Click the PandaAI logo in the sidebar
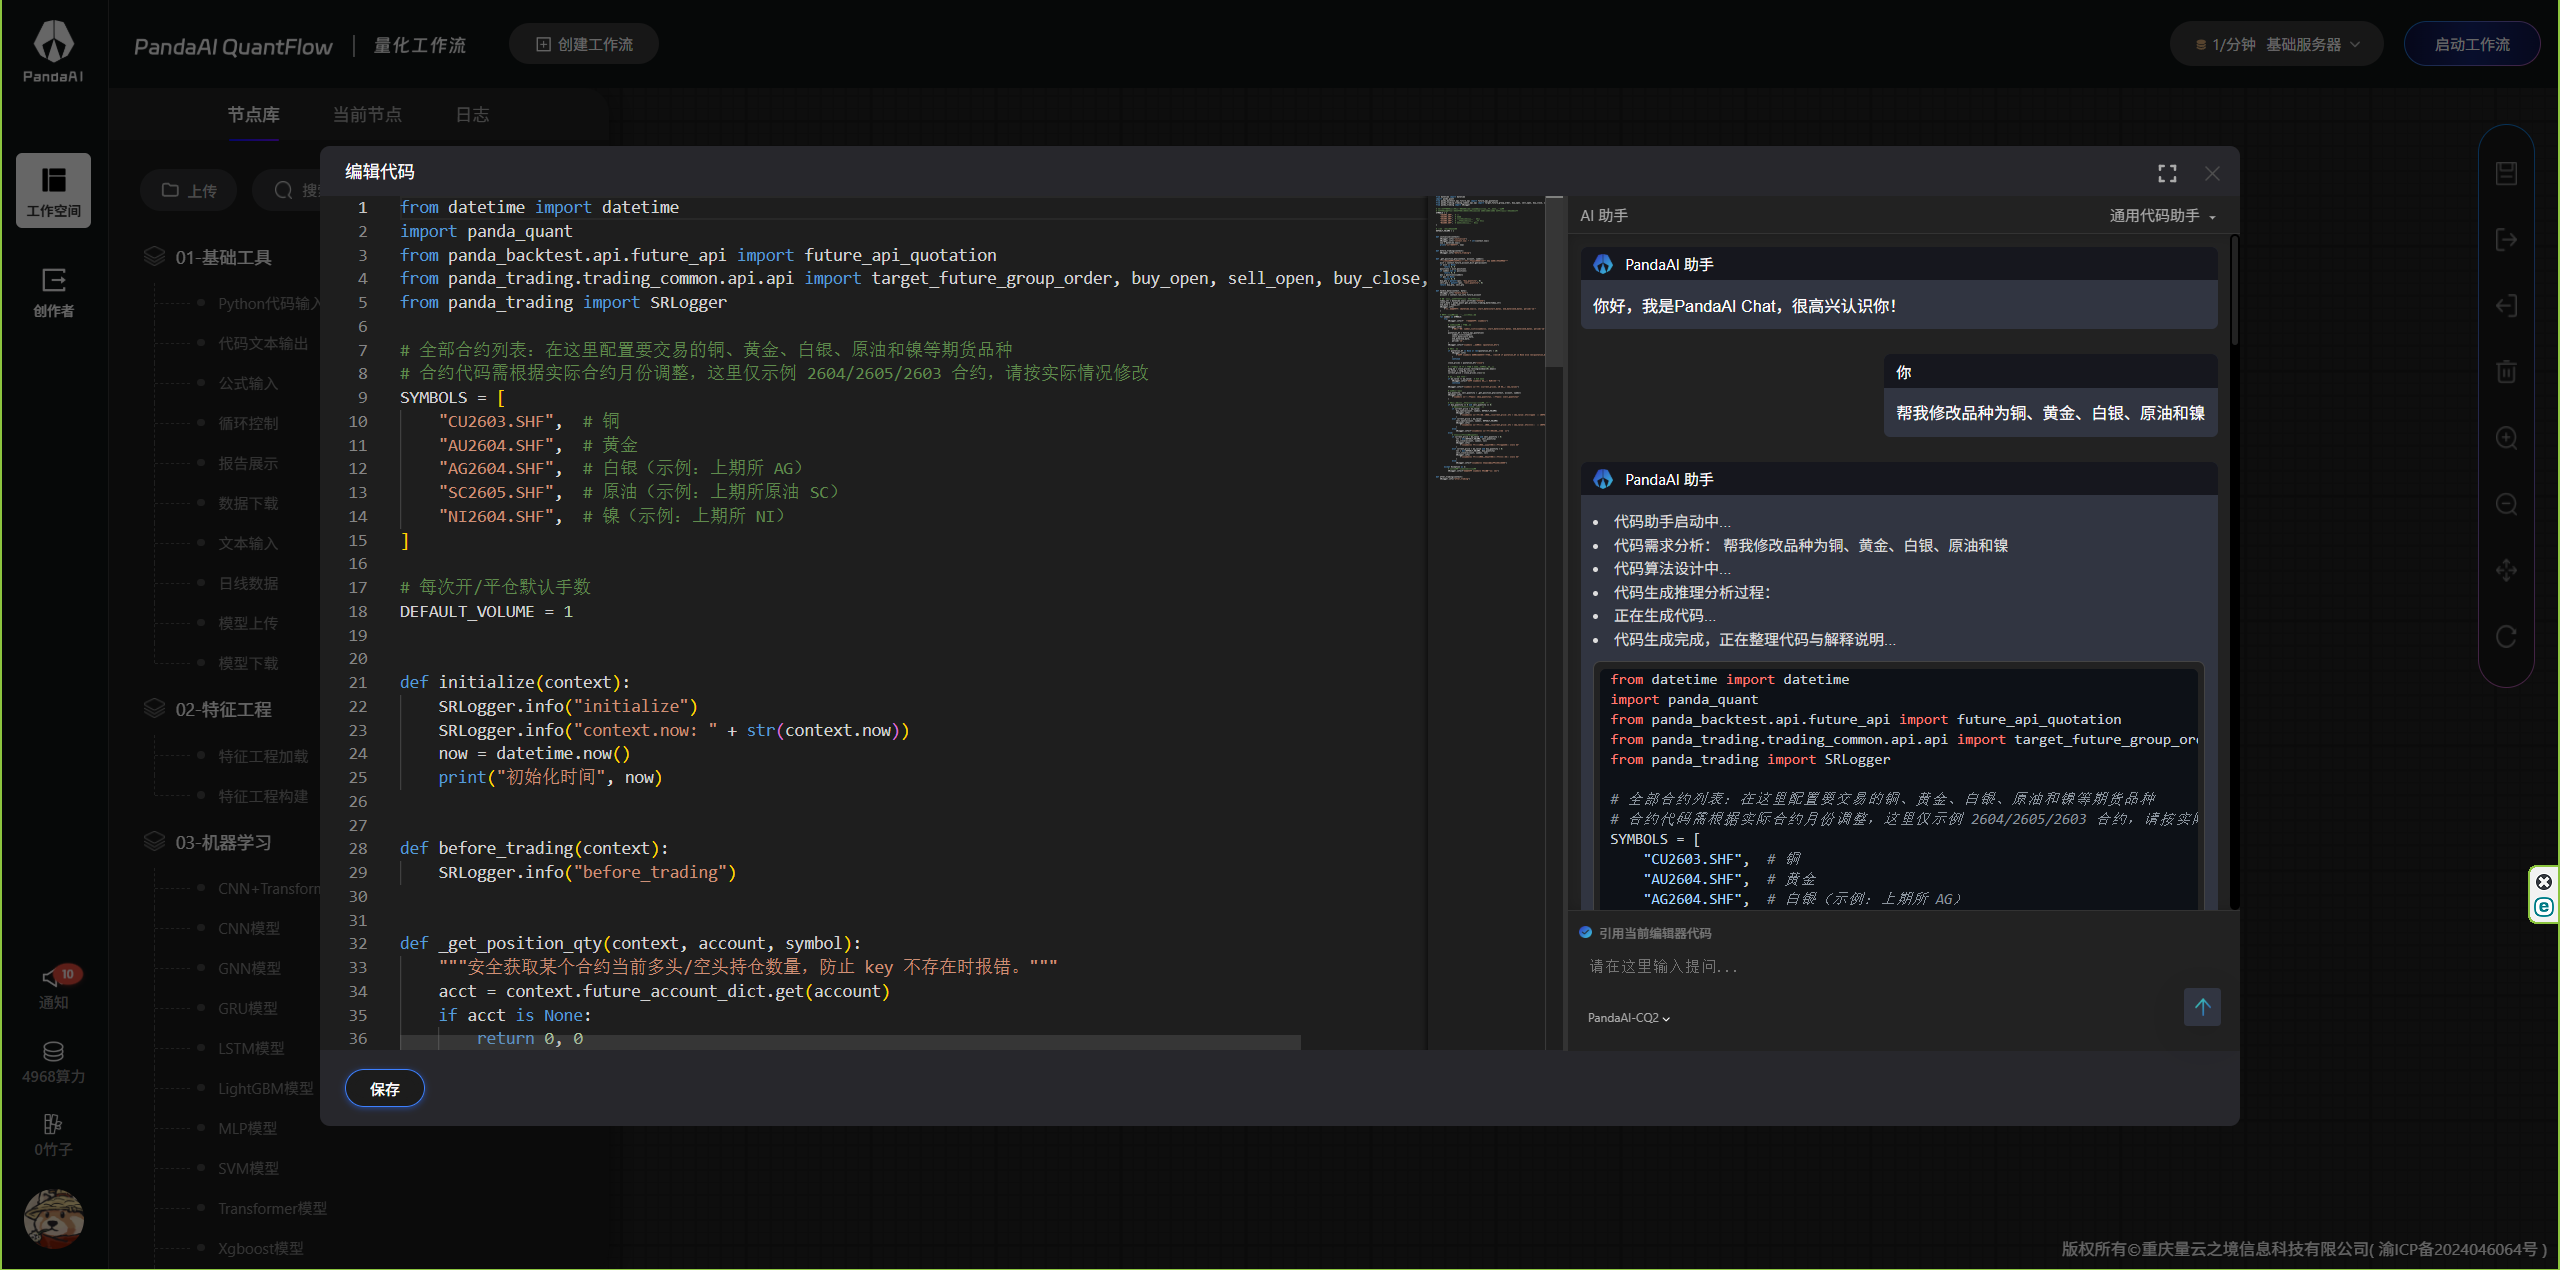 [x=53, y=51]
